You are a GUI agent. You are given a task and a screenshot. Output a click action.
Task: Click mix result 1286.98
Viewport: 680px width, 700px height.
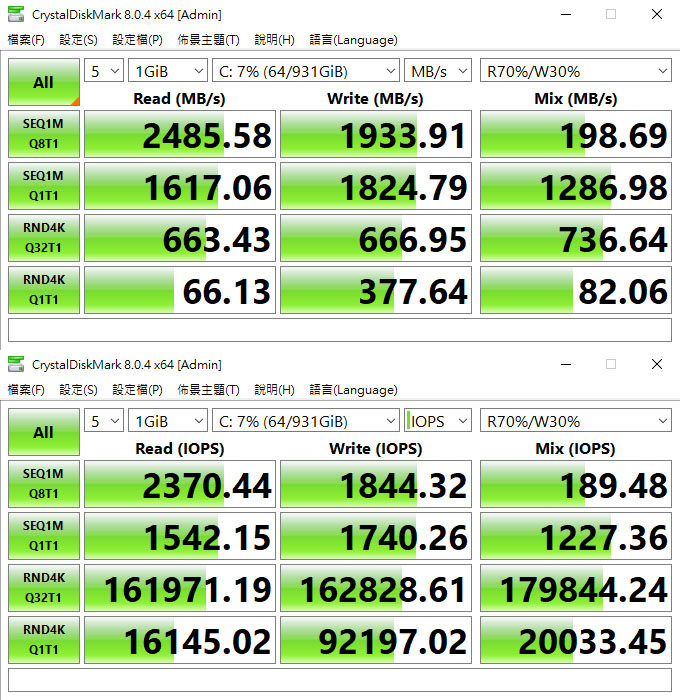pos(576,186)
